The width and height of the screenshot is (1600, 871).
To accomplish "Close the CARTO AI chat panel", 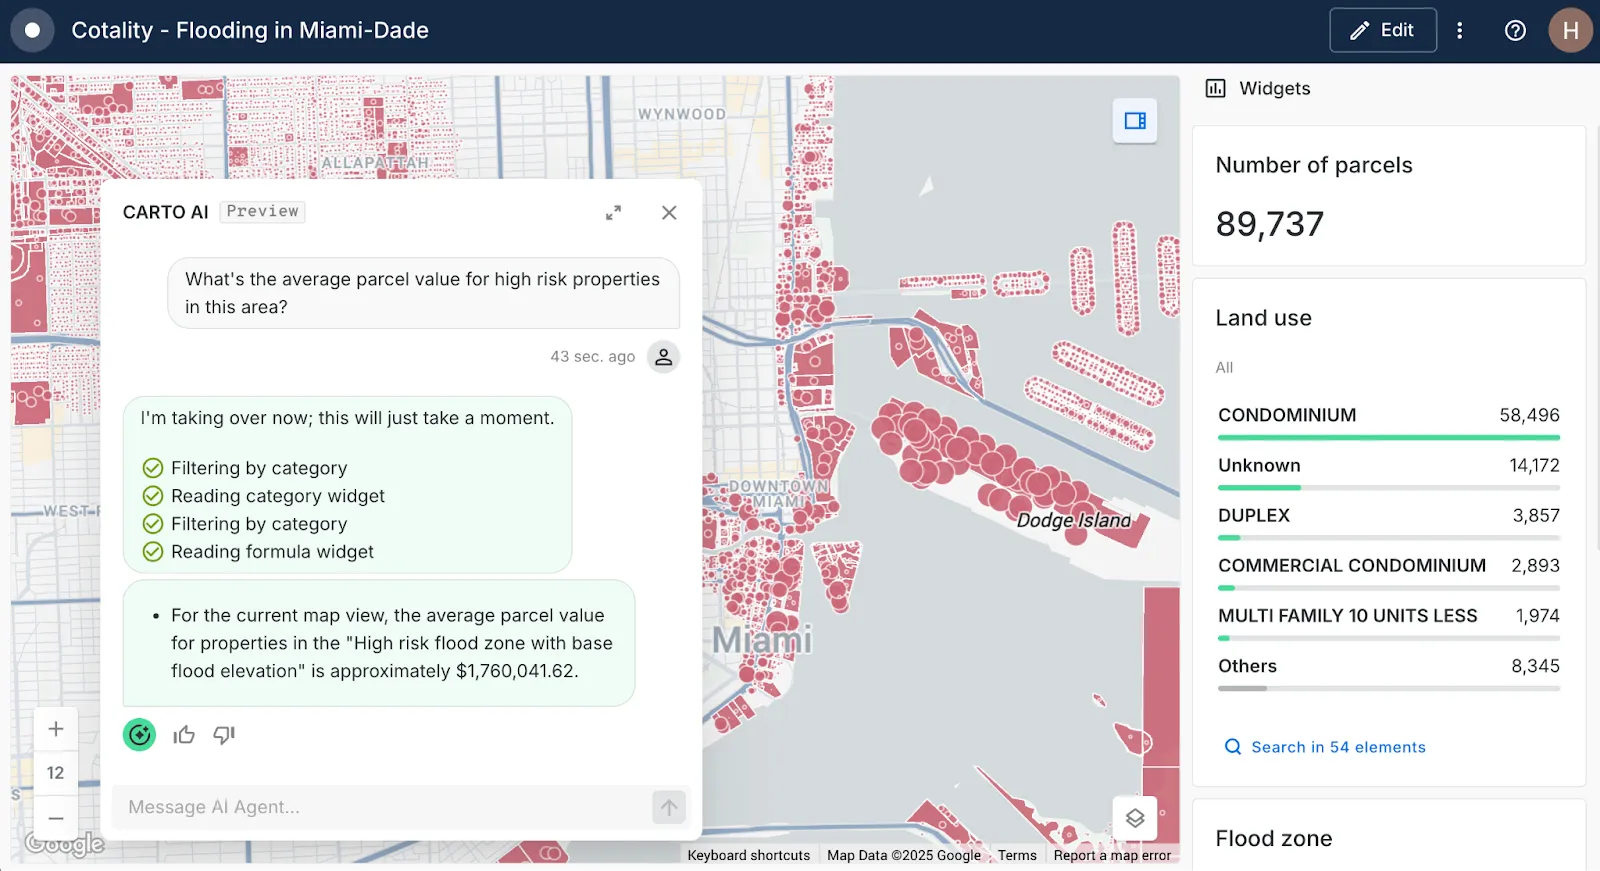I will pos(669,213).
